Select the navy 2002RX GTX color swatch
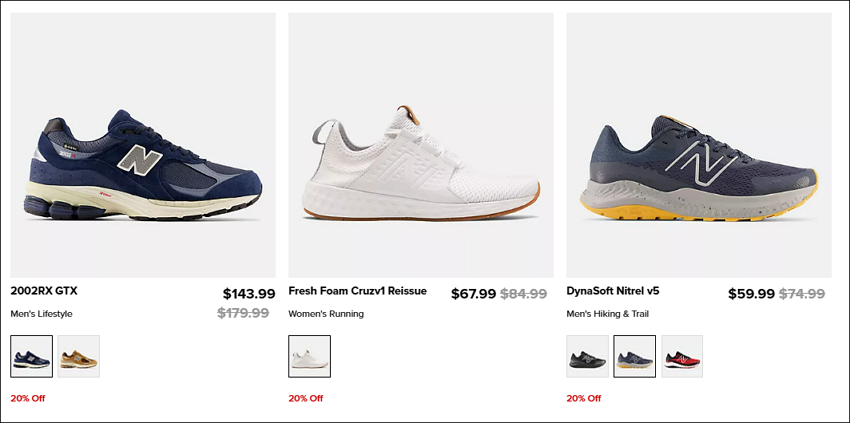Image resolution: width=850 pixels, height=423 pixels. pos(31,356)
